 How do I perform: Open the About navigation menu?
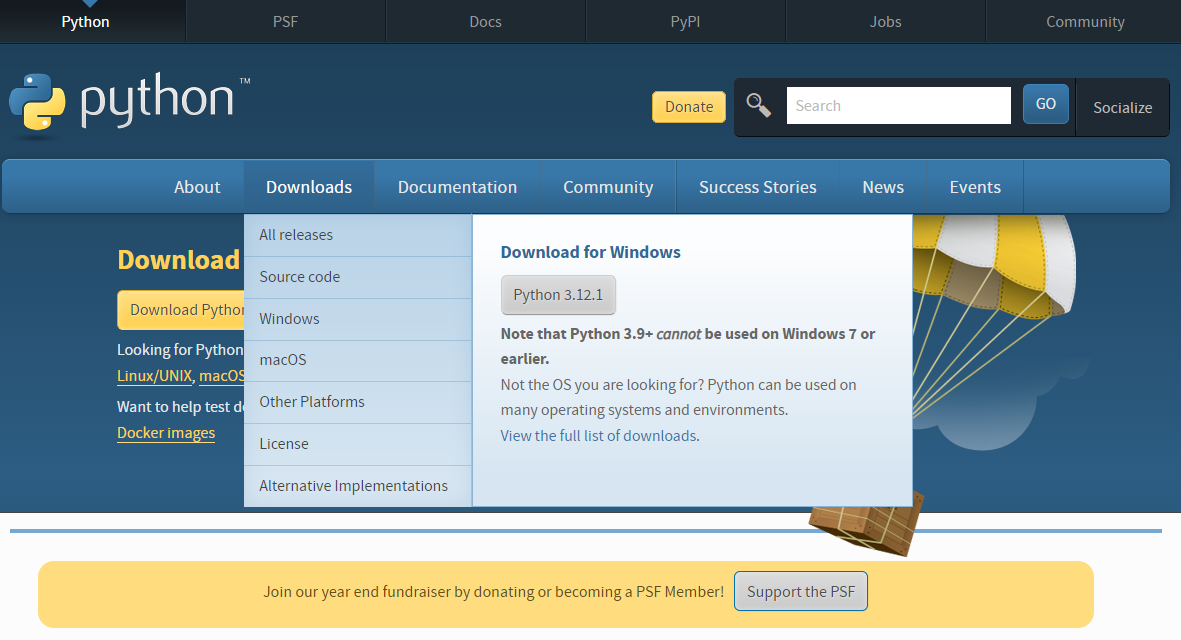pos(197,187)
